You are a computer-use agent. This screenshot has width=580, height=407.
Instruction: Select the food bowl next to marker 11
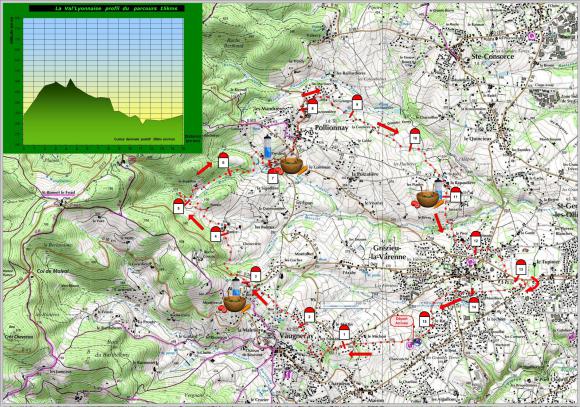(x=428, y=199)
